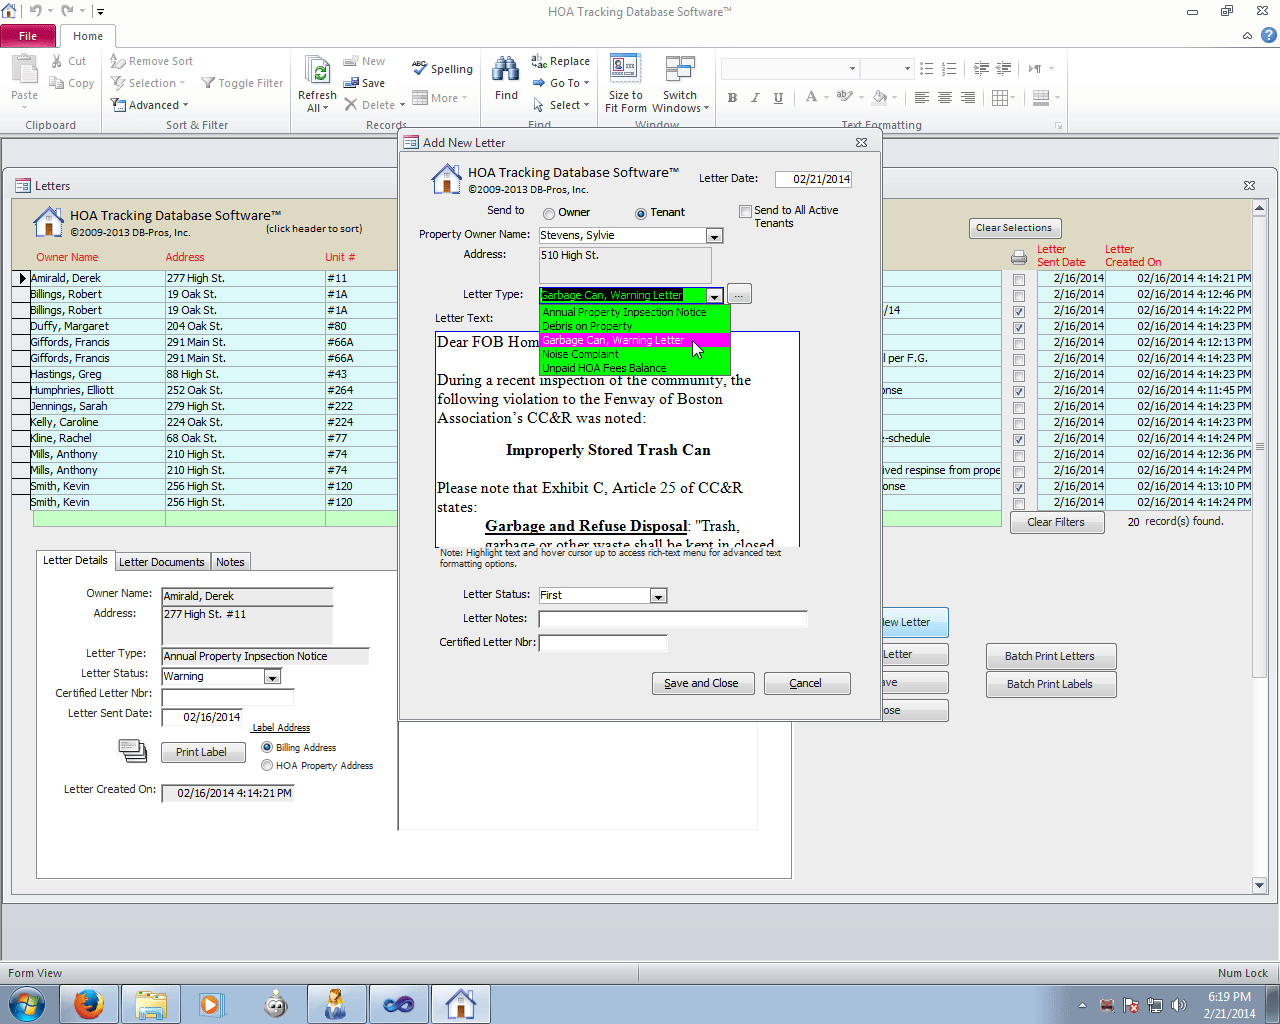Viewport: 1280px width, 1024px height.
Task: Click the Save and Close button
Action: [x=702, y=683]
